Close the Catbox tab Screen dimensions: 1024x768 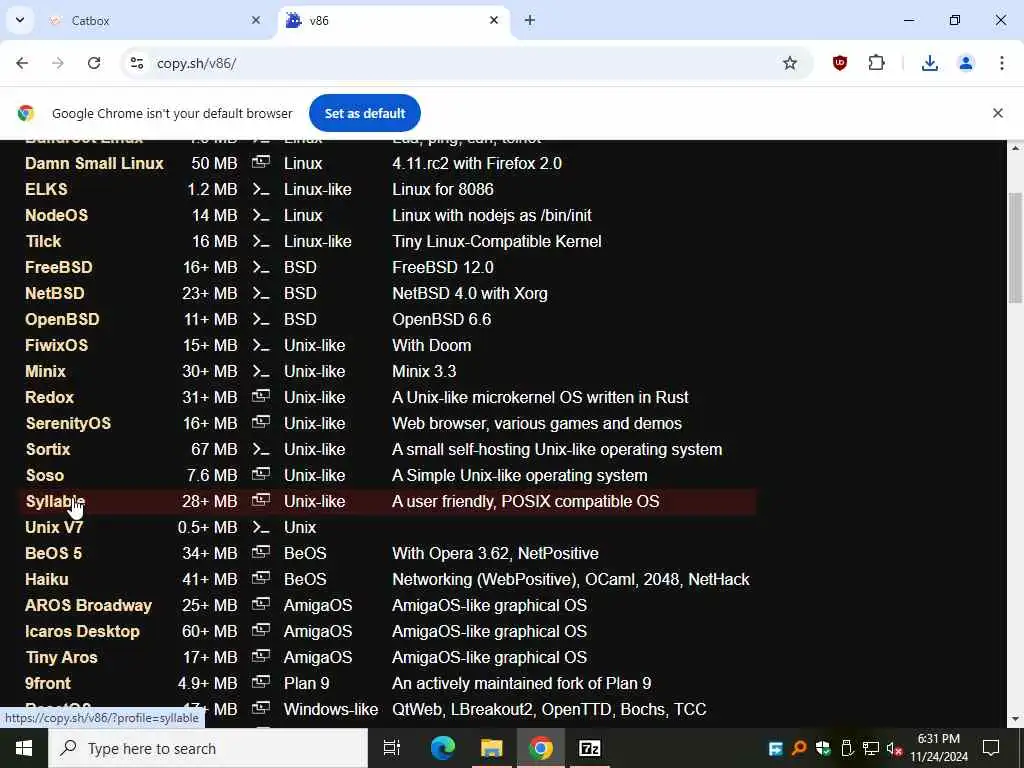click(x=256, y=20)
